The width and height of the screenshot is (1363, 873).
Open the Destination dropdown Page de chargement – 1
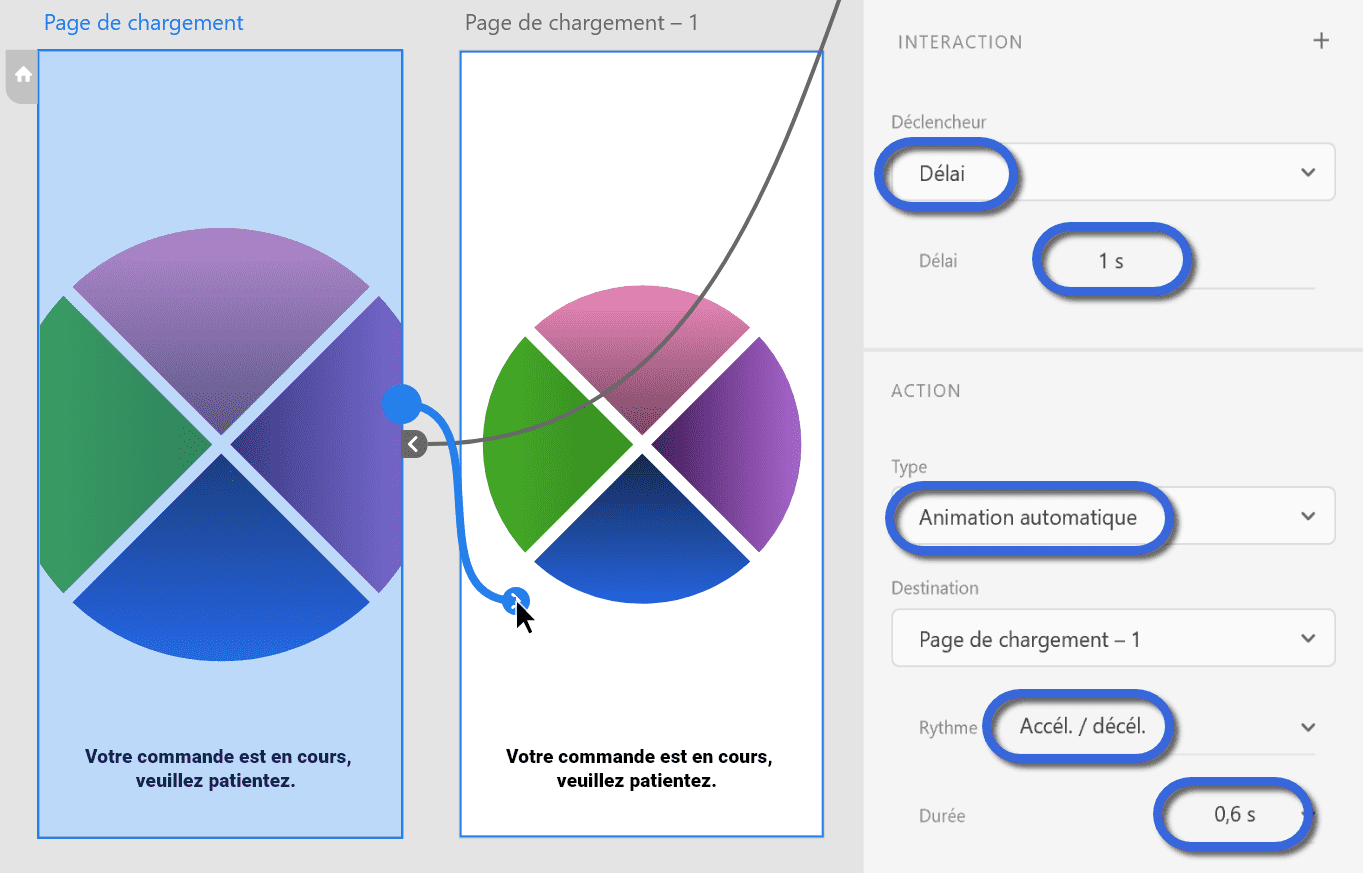(1113, 638)
